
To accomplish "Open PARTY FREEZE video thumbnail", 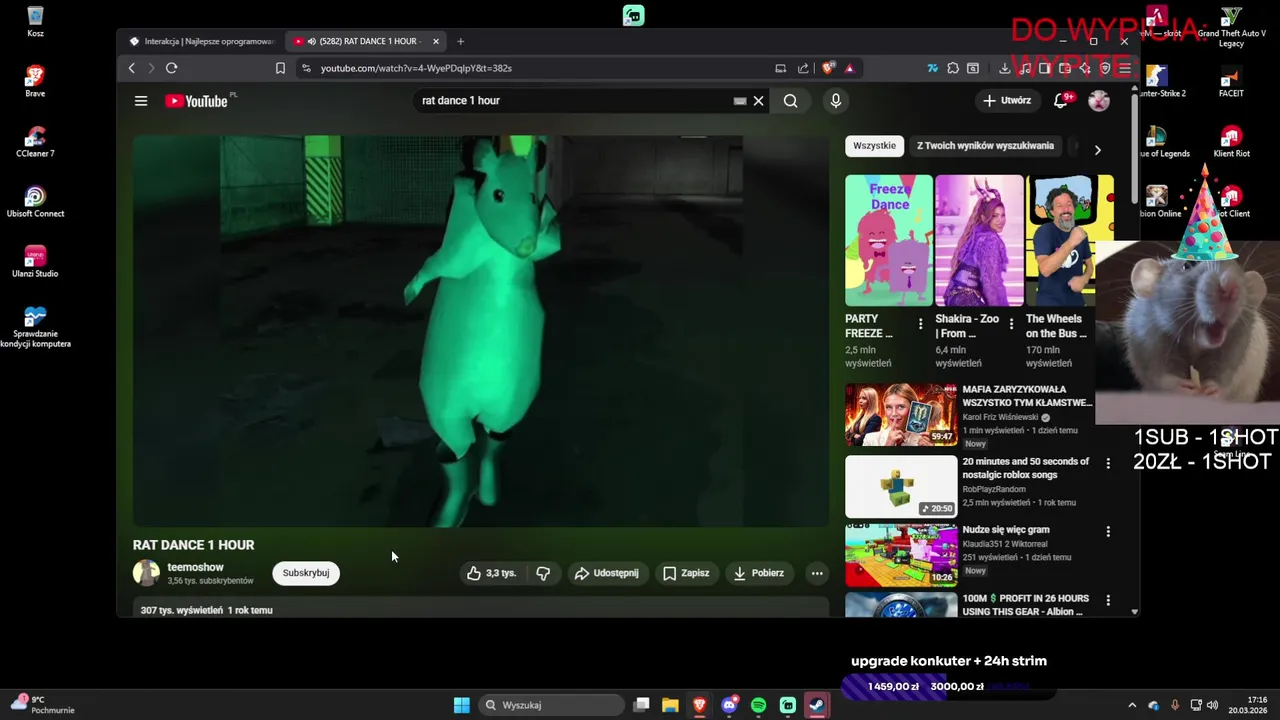I will tap(888, 241).
